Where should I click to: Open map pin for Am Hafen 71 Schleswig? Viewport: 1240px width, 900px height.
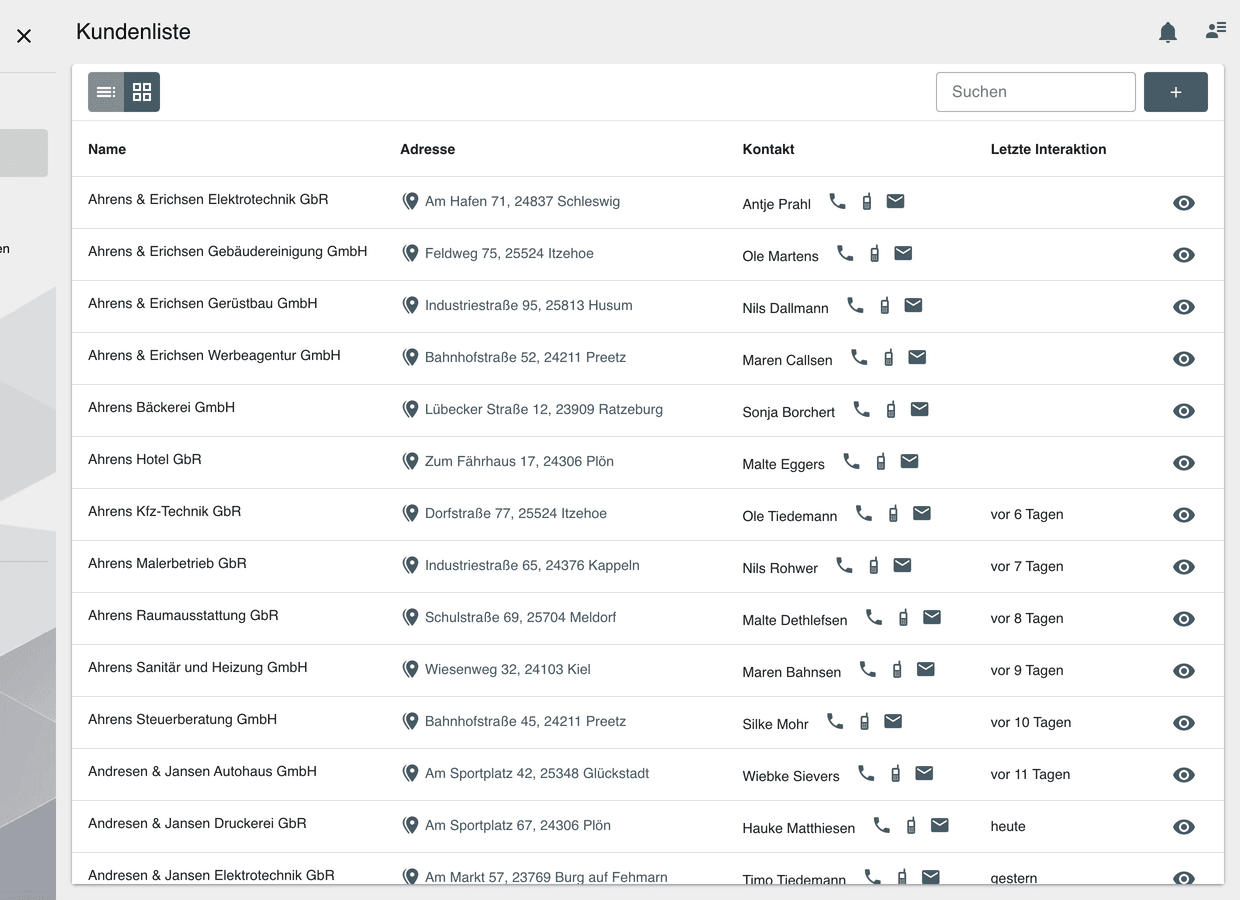pyautogui.click(x=410, y=202)
